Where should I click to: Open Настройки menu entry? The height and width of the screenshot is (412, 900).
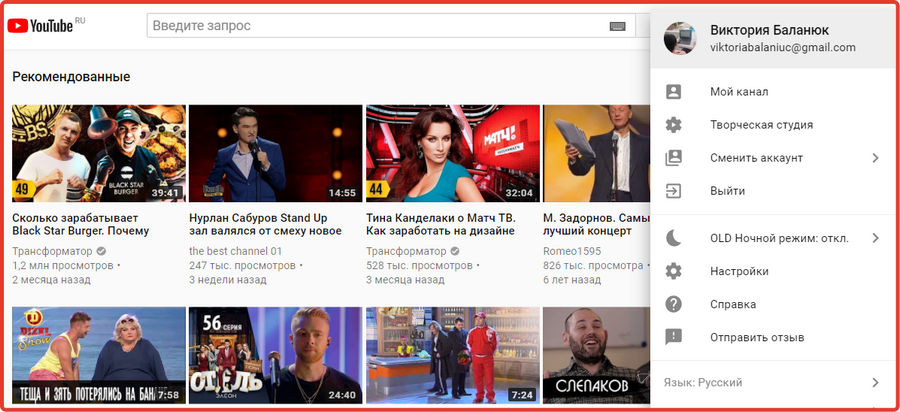point(773,271)
